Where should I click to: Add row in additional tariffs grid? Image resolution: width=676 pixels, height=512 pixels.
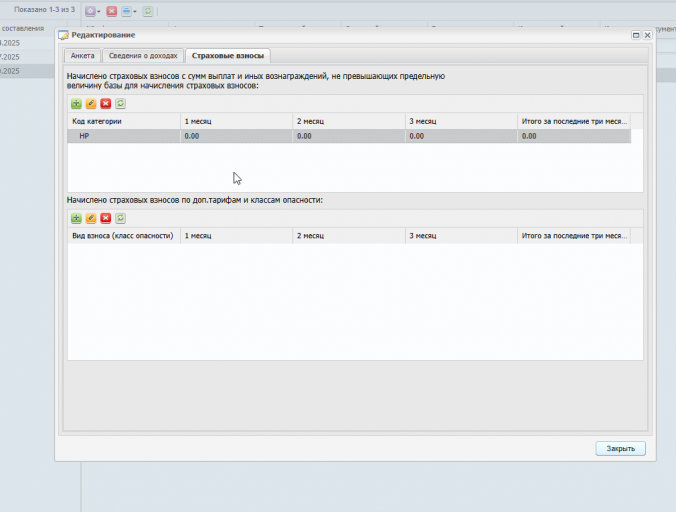click(x=76, y=218)
